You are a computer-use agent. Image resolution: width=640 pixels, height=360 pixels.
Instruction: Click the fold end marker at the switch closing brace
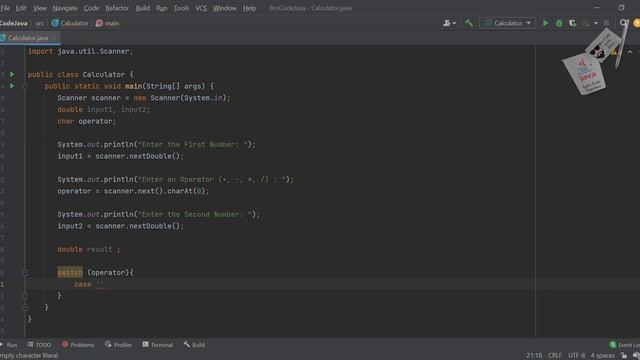(25, 296)
